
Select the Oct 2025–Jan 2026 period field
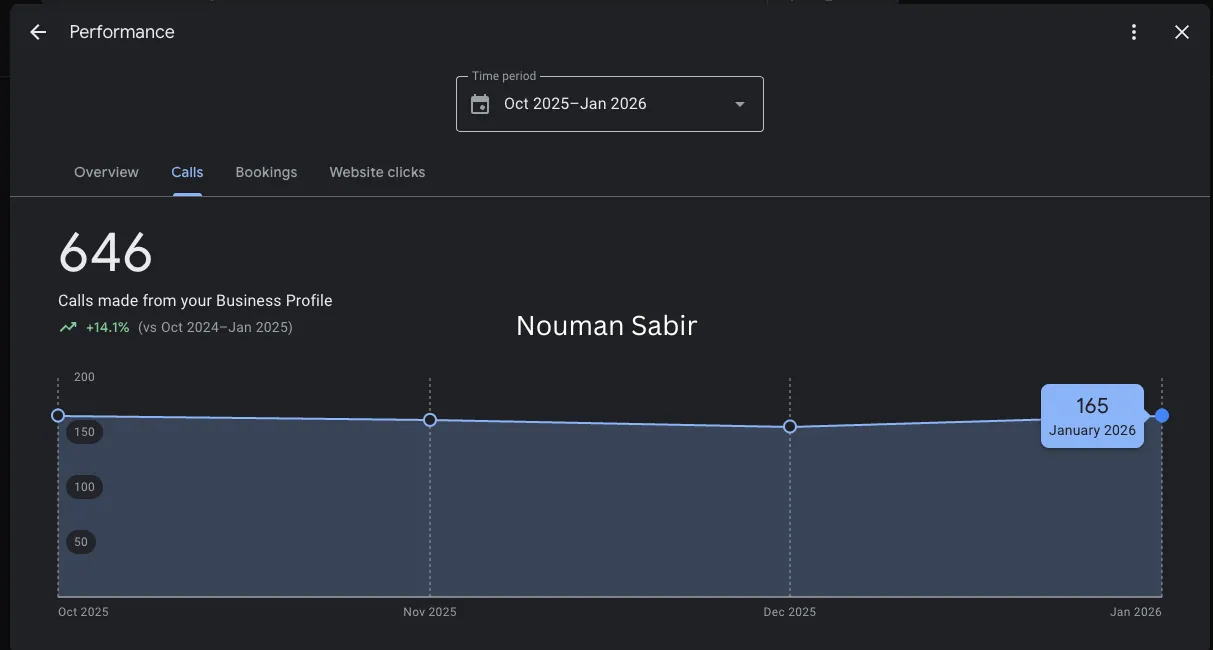click(x=610, y=104)
